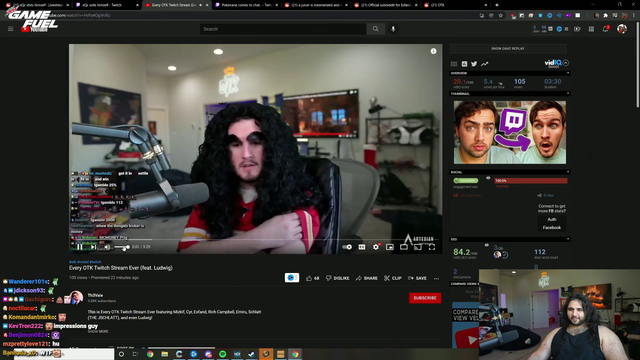Collapse the Overview section

tap(568, 73)
